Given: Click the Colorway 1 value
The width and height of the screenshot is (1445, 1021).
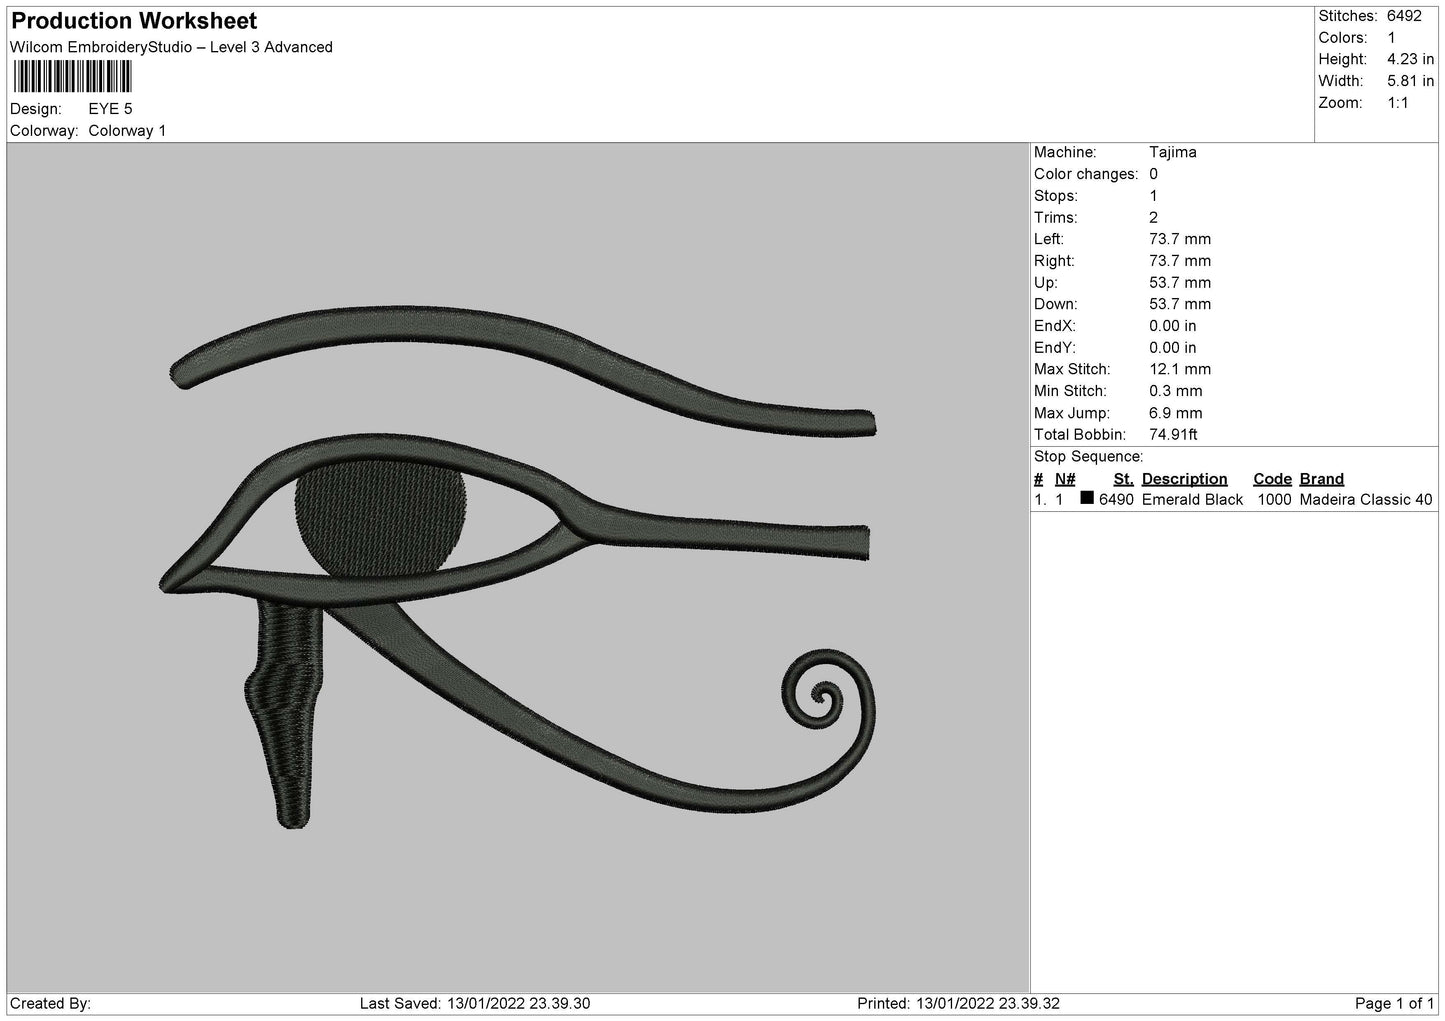Looking at the screenshot, I should 127,131.
